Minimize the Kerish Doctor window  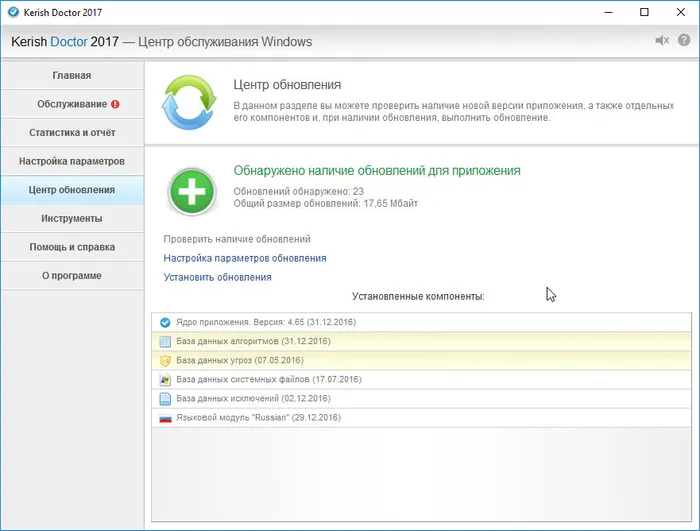click(608, 12)
